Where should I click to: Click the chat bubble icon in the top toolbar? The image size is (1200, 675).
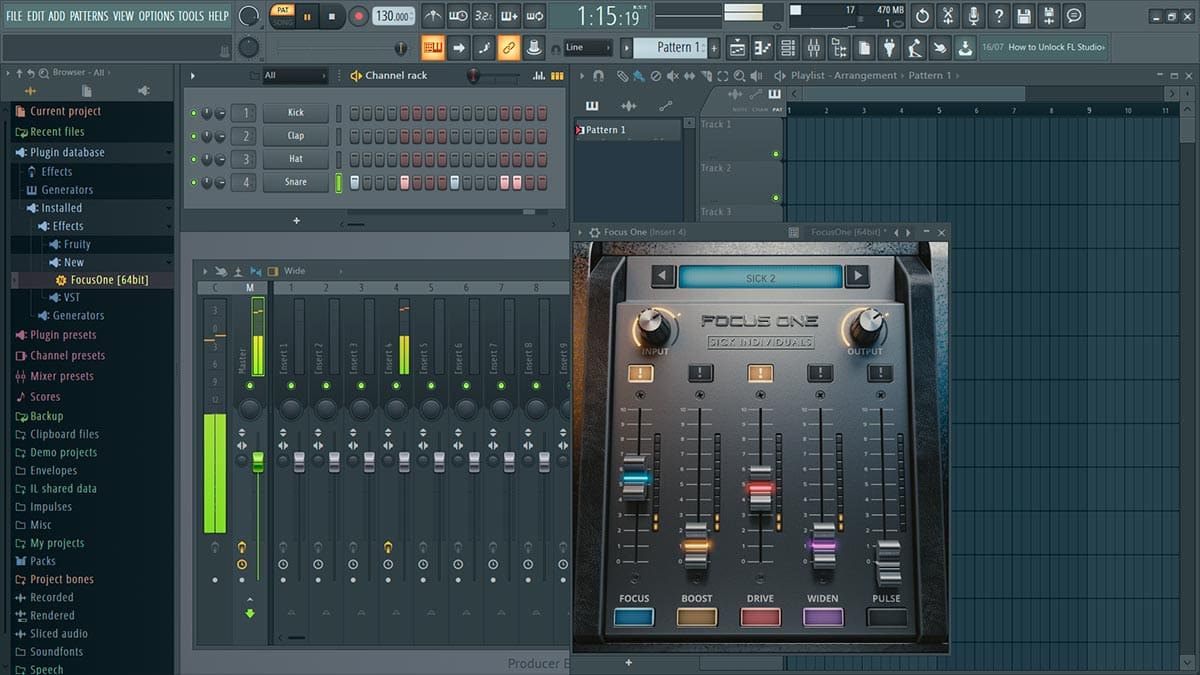pos(1074,16)
